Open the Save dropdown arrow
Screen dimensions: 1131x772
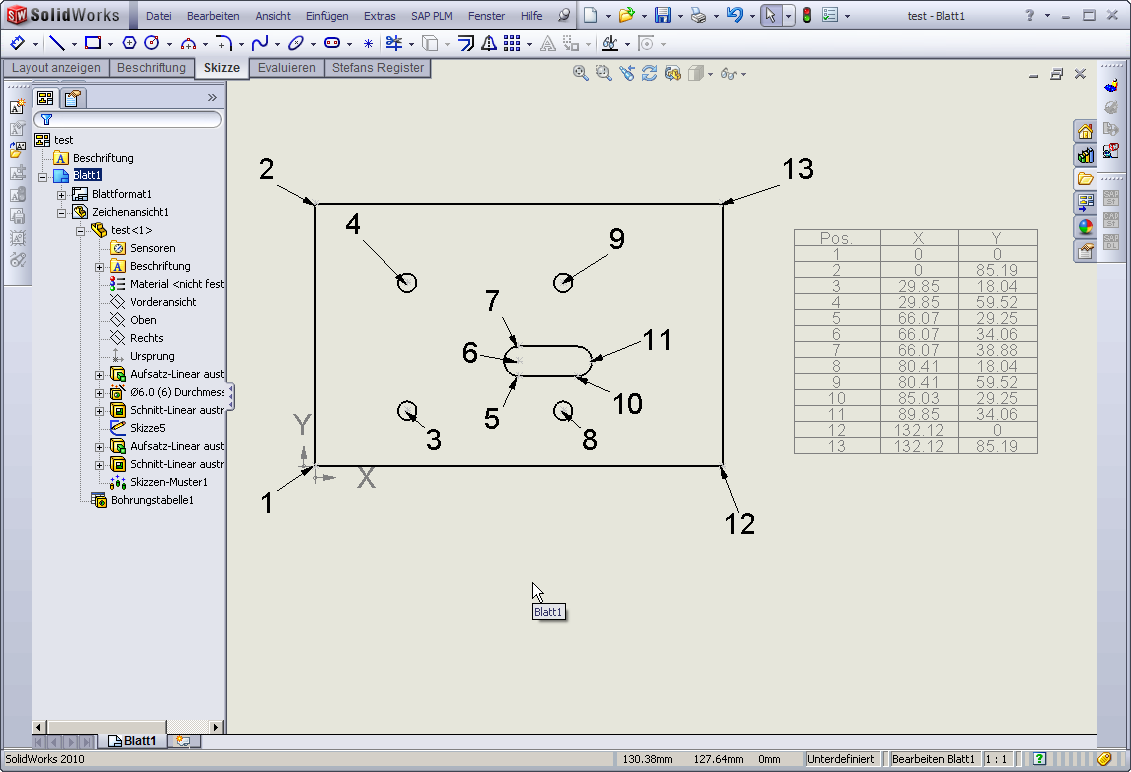[679, 16]
